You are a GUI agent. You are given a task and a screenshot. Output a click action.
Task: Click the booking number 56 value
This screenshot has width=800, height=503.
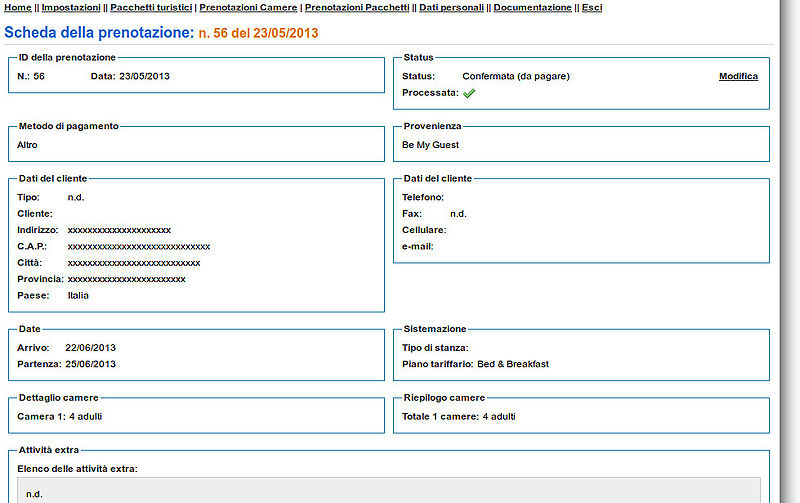(39, 76)
